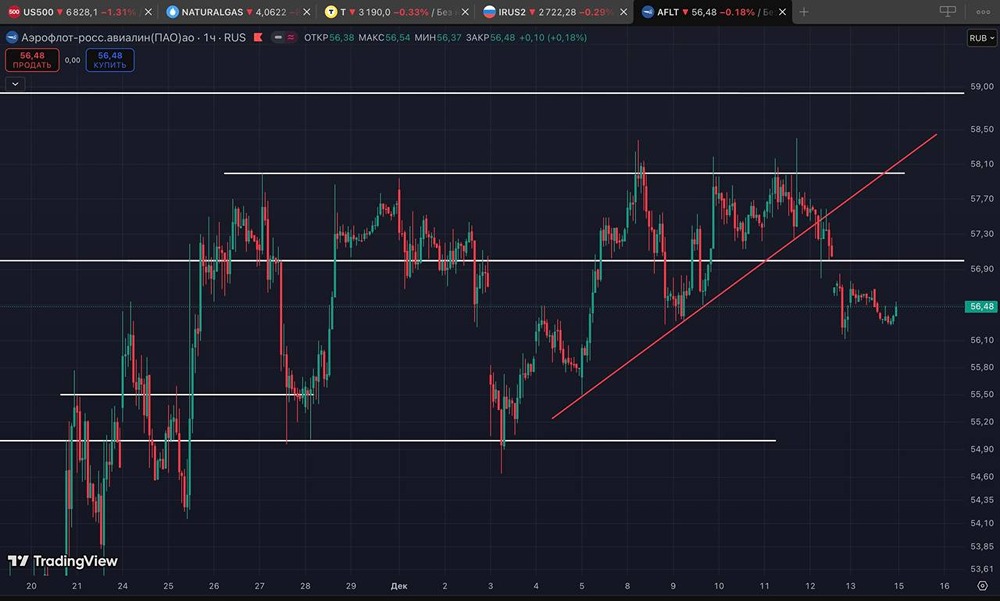Click the 56,48 ПРОДАТЬ sell button
This screenshot has width=1000, height=601.
point(32,60)
